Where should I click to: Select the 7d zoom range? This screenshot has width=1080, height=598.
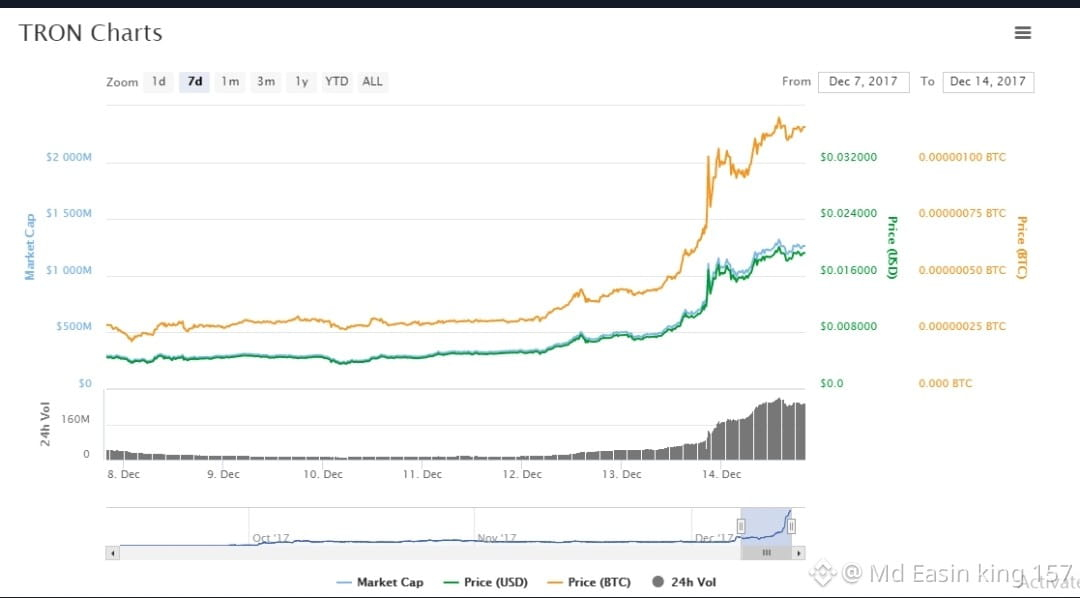point(195,82)
